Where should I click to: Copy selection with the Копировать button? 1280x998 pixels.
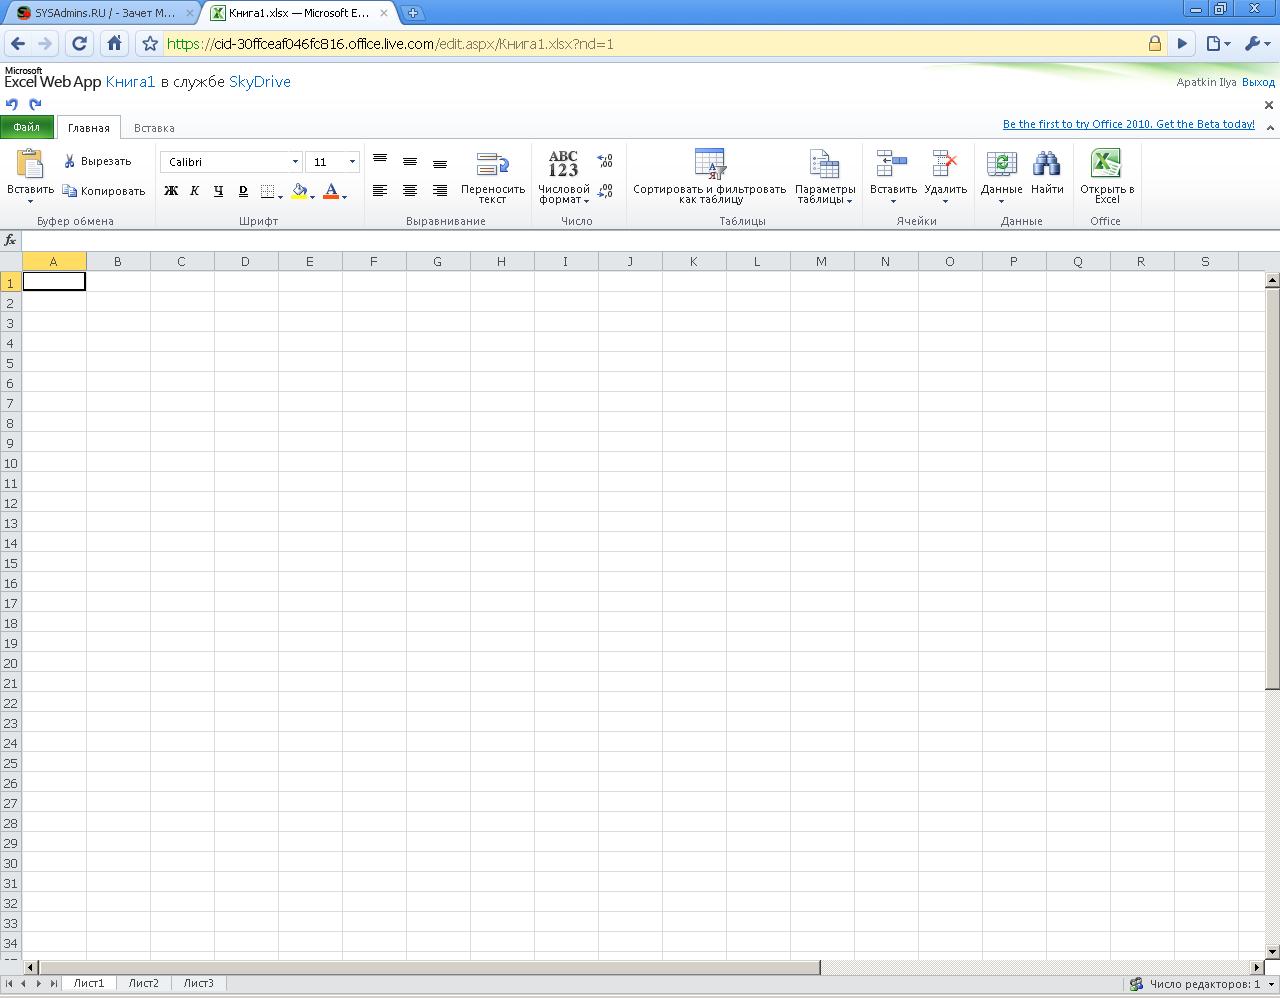click(x=104, y=191)
